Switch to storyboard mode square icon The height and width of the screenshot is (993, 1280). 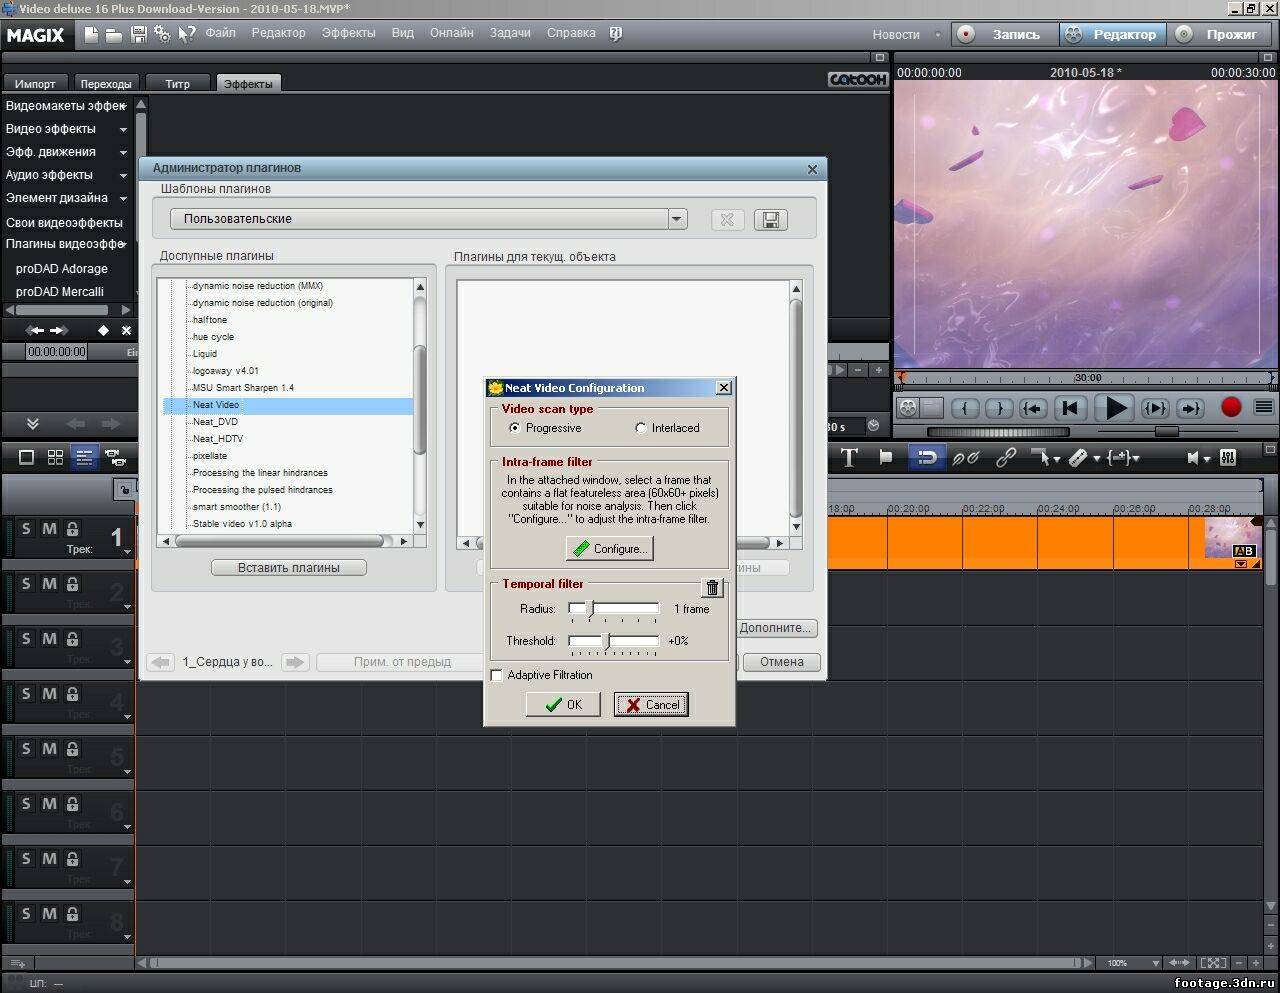pos(27,457)
